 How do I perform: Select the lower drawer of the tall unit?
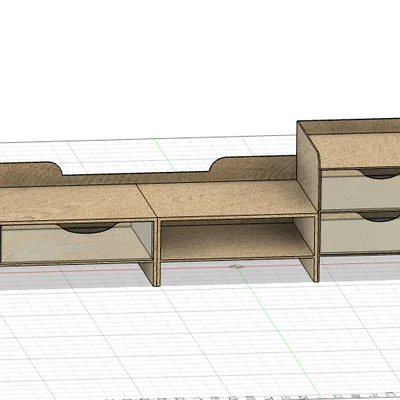coord(360,233)
